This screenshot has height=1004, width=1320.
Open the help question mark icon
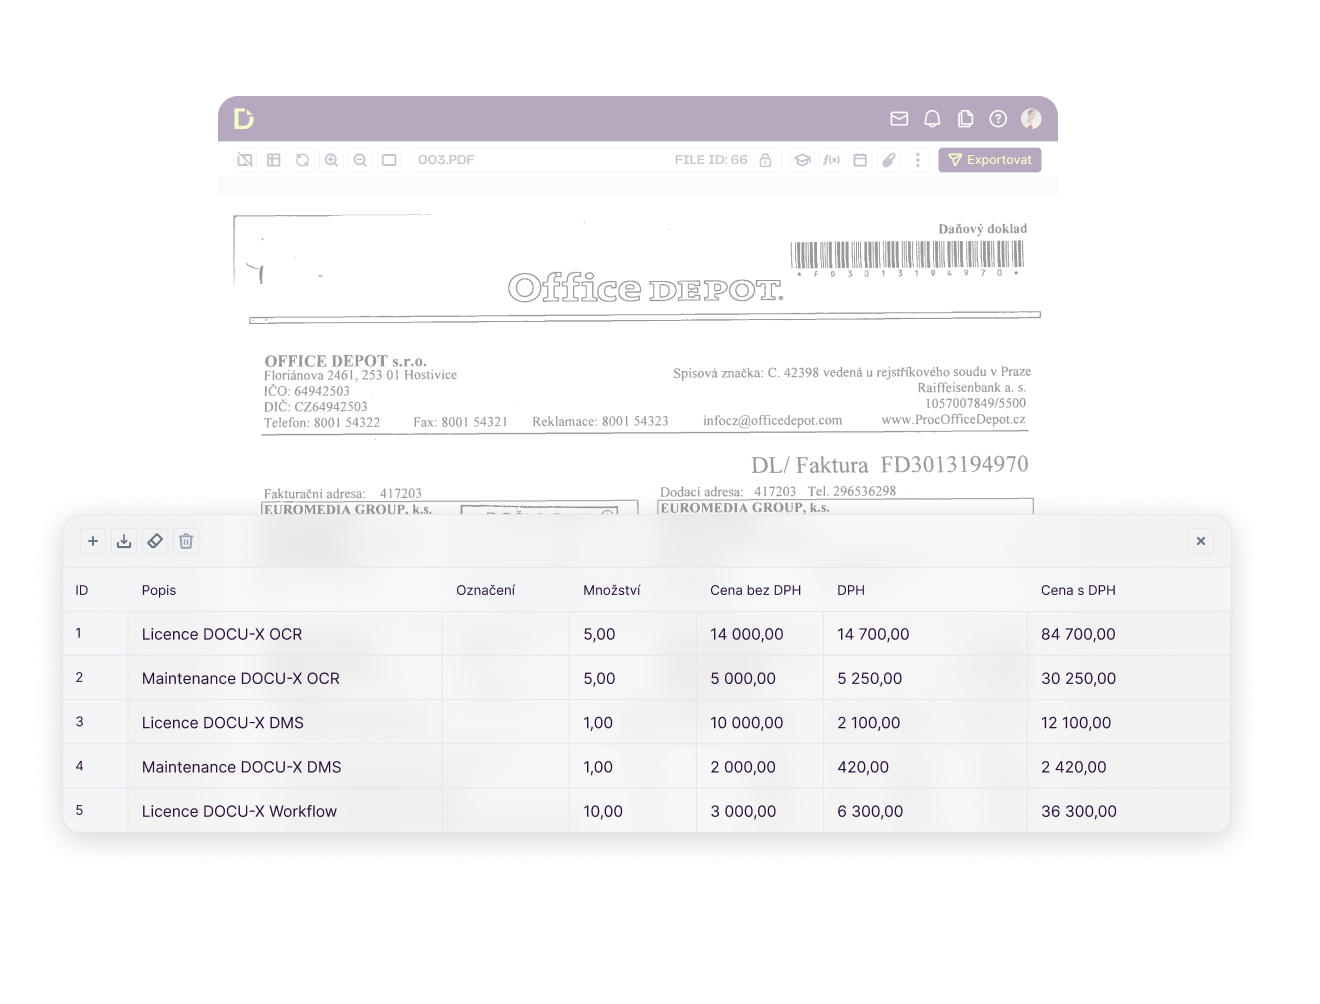tap(998, 119)
